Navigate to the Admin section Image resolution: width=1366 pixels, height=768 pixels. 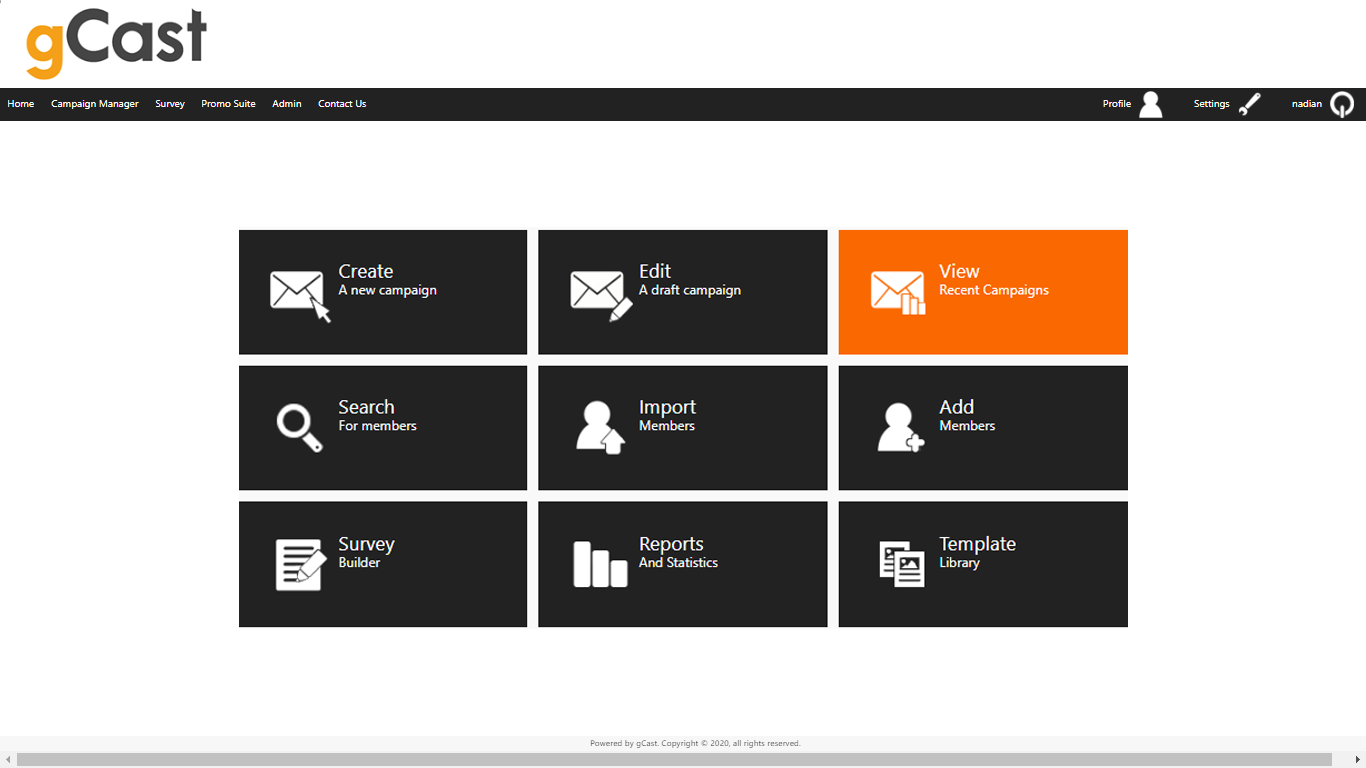(x=286, y=104)
